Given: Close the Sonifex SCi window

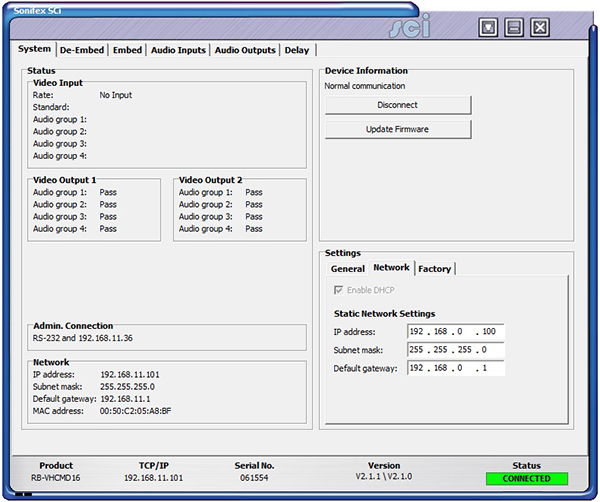Looking at the screenshot, I should click(540, 28).
